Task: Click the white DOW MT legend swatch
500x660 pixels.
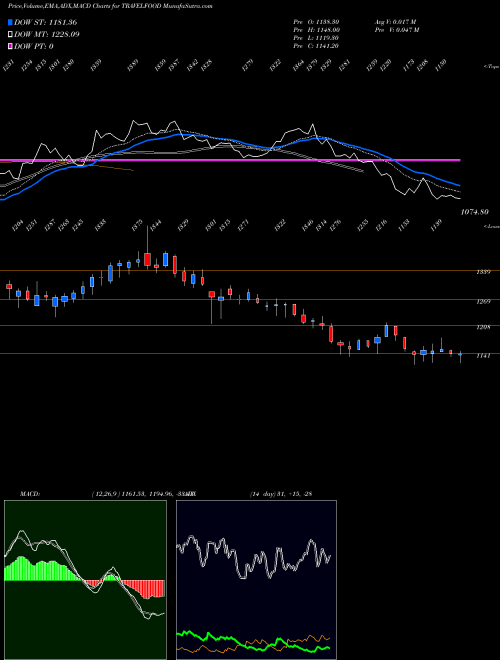Action: click(10, 34)
